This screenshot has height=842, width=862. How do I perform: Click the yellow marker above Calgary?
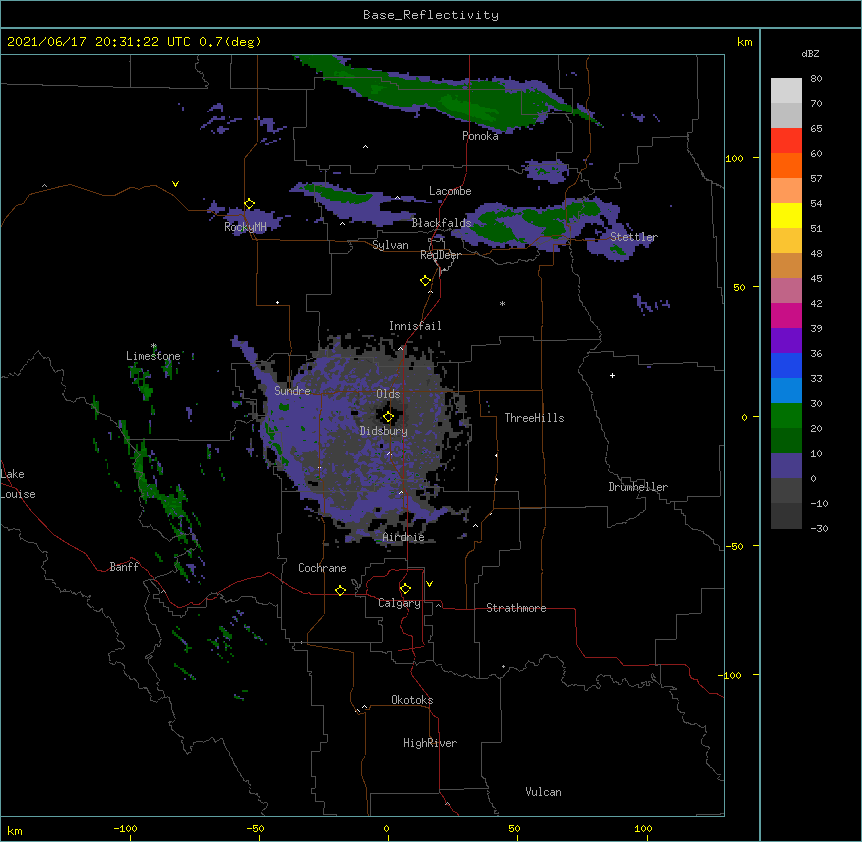click(405, 589)
